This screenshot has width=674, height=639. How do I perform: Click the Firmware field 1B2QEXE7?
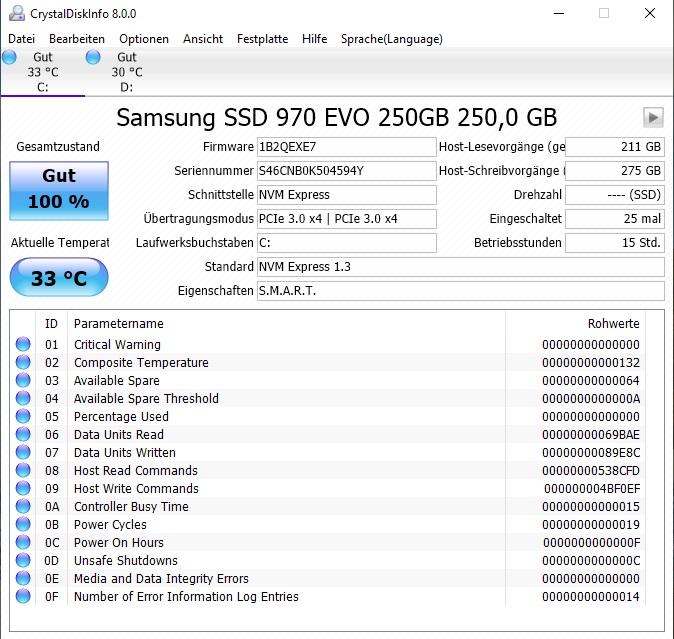tap(346, 147)
